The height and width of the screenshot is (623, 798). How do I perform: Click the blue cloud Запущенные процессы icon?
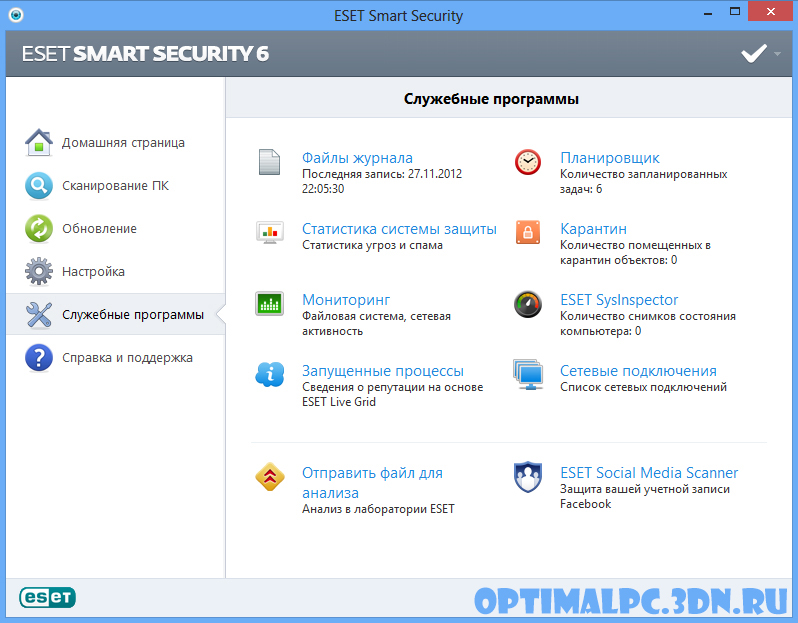click(270, 375)
